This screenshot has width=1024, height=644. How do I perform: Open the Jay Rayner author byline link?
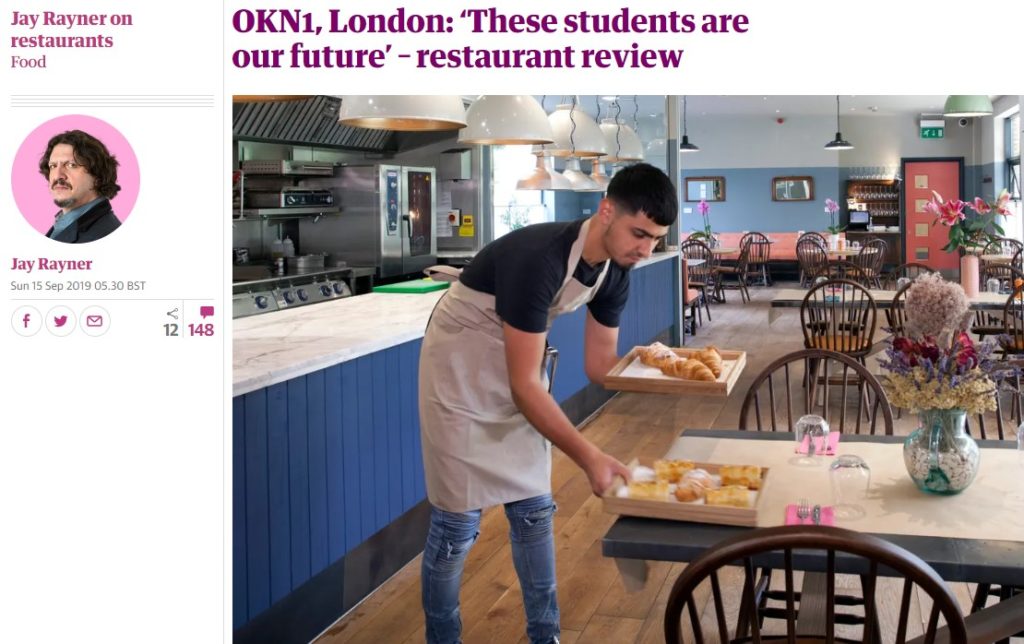pos(51,264)
